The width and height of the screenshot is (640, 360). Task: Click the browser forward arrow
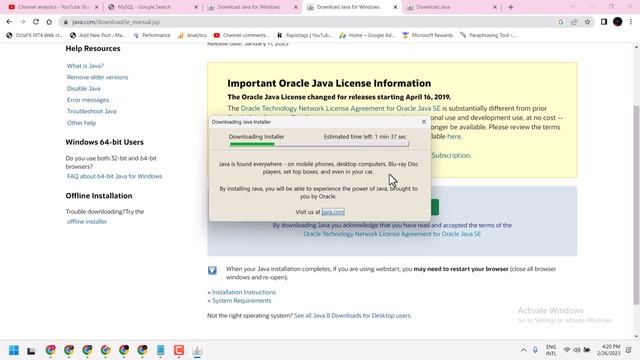[22, 22]
